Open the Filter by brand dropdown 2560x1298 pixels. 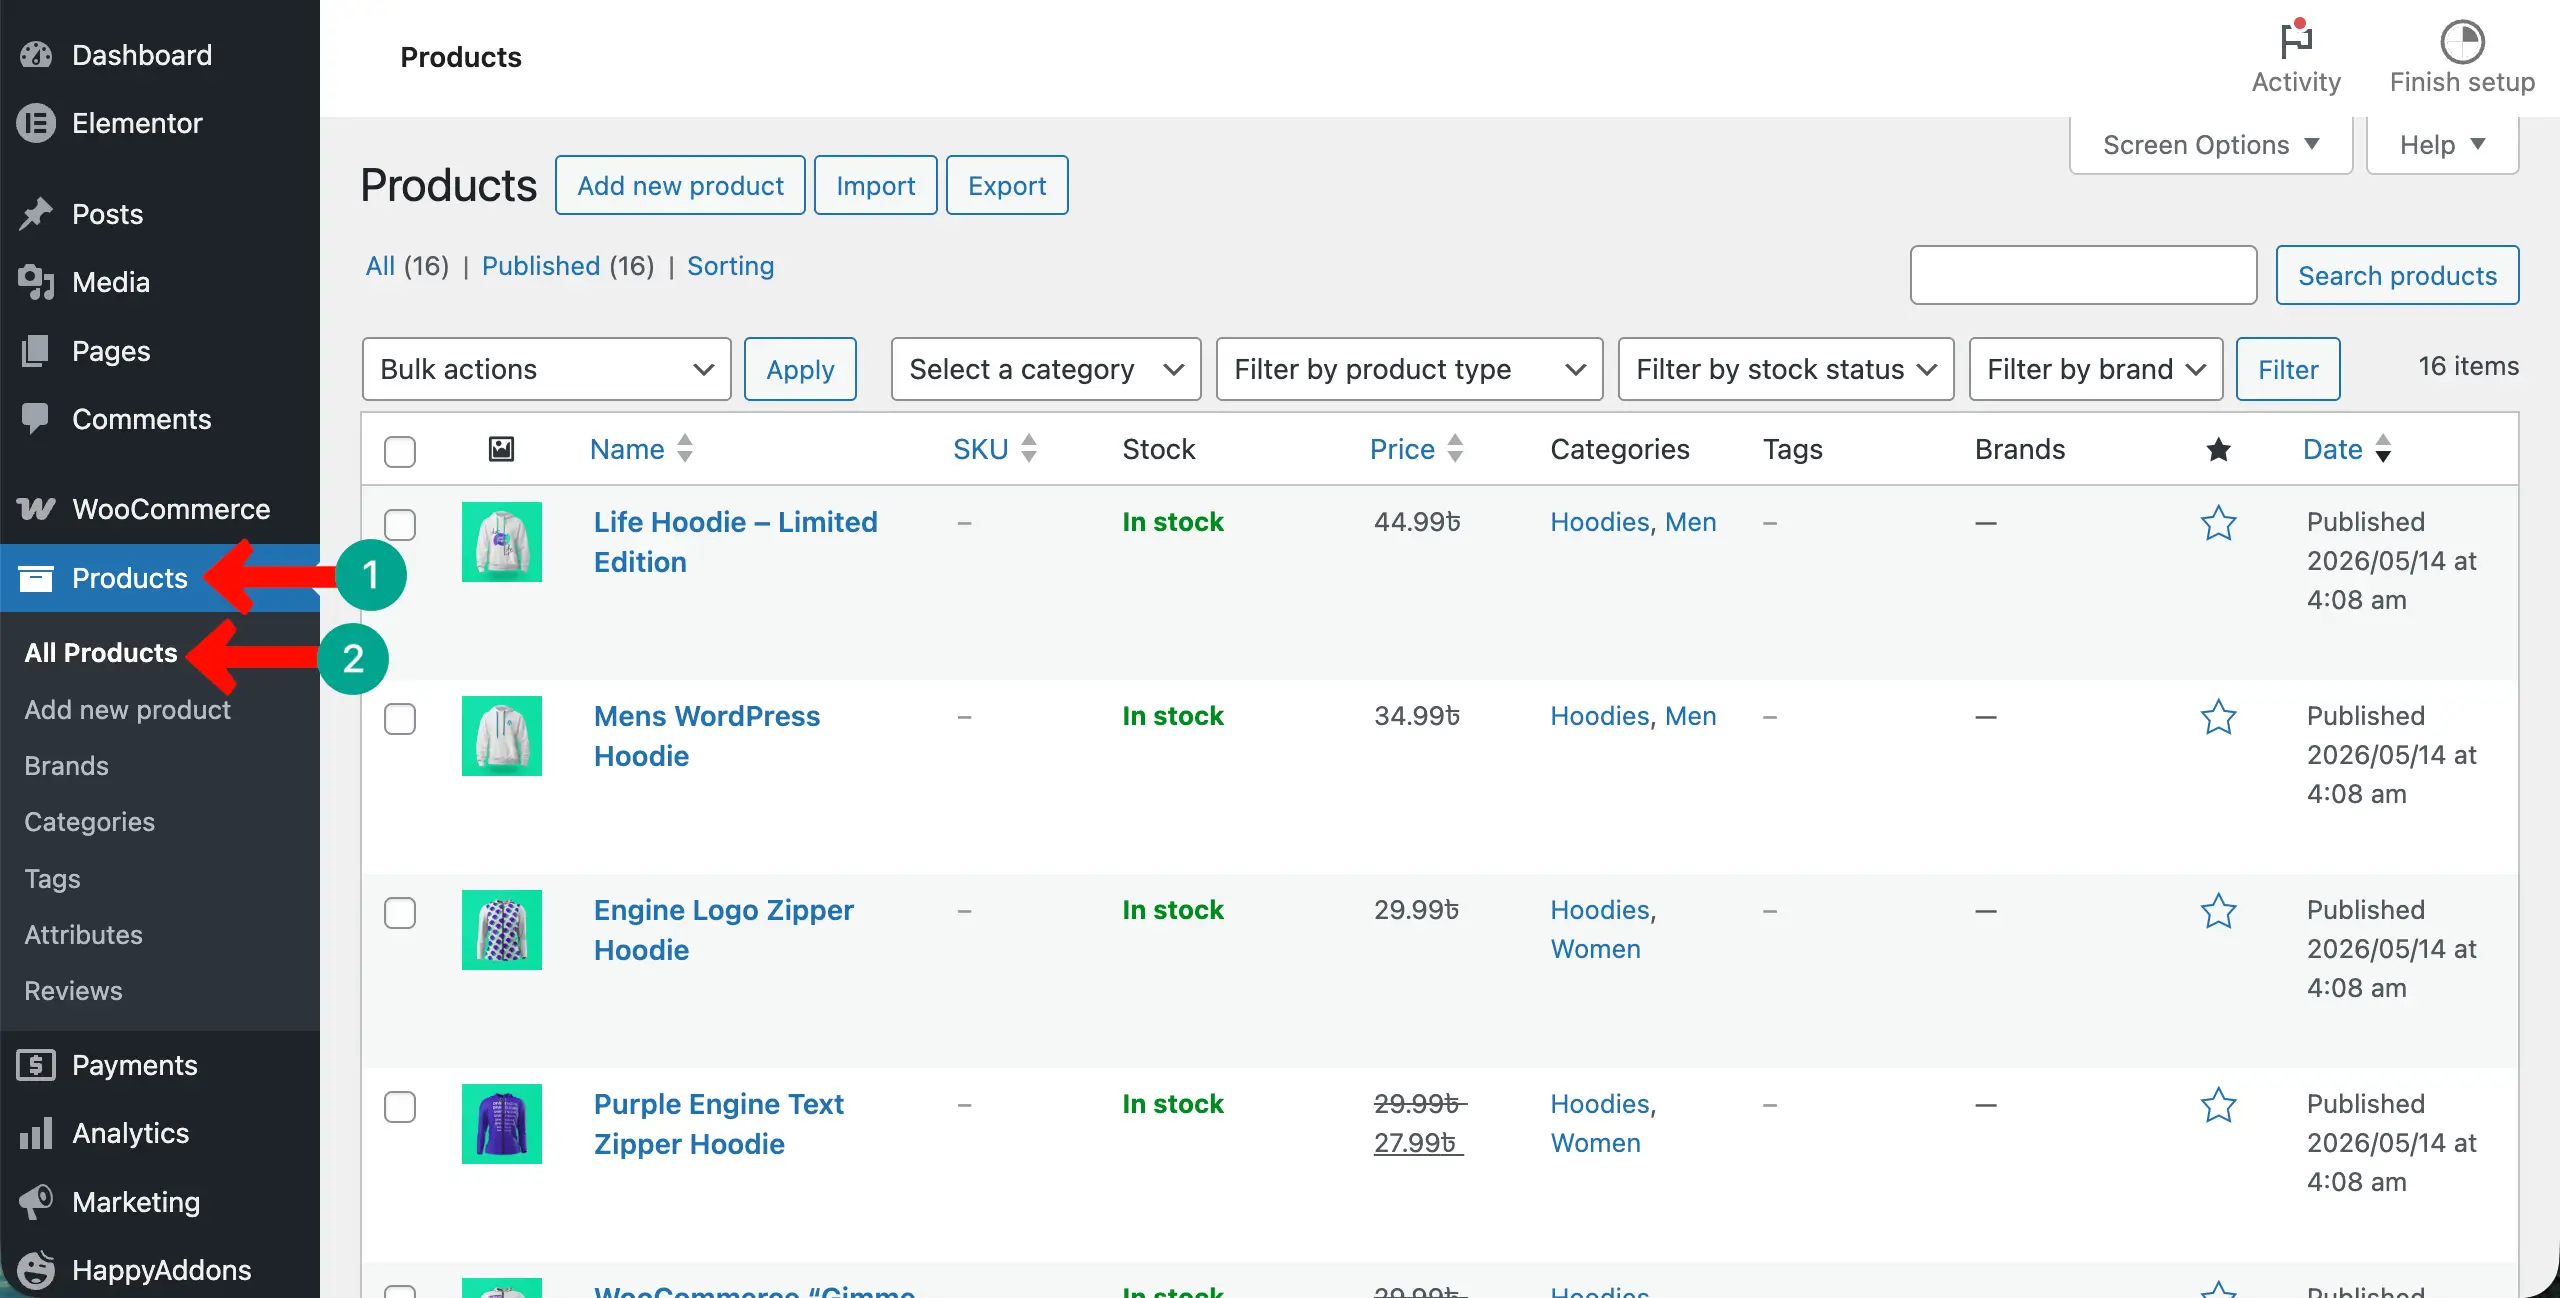2096,369
